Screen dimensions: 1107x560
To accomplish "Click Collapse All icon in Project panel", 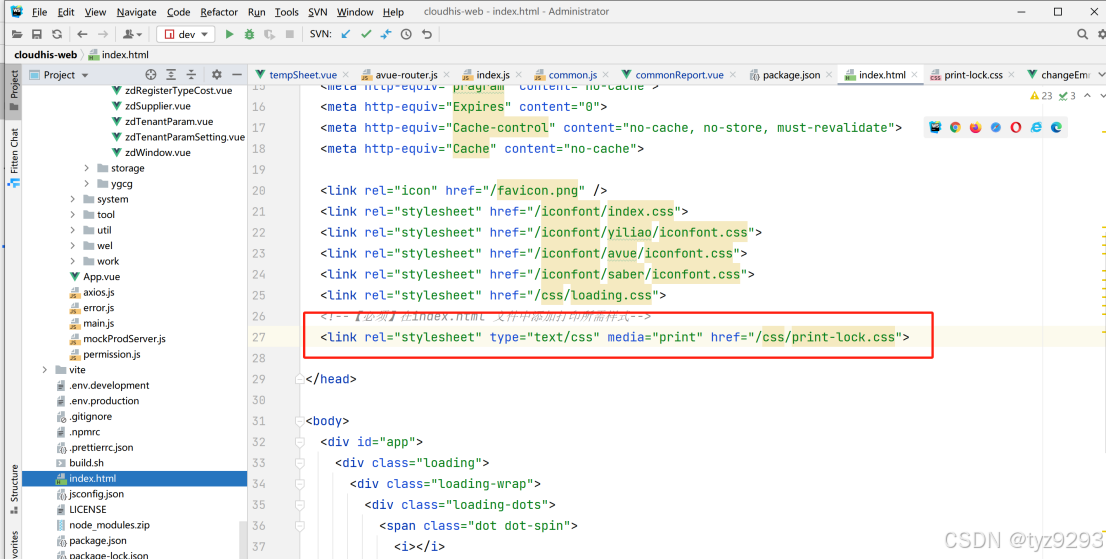I will 191,74.
